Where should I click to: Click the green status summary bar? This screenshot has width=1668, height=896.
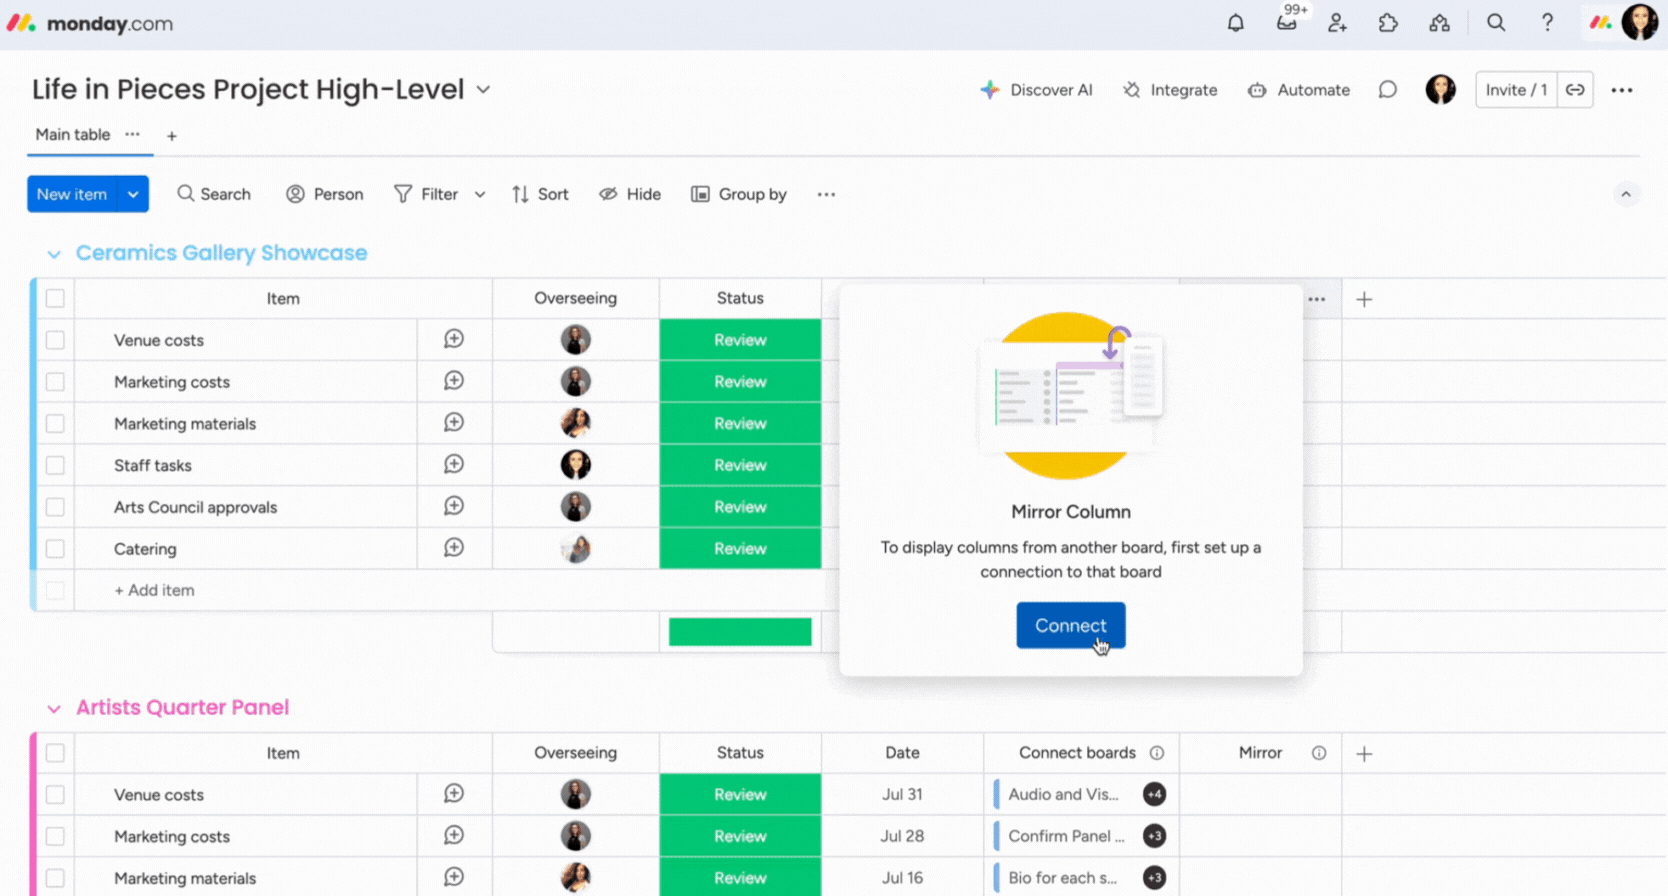click(740, 632)
